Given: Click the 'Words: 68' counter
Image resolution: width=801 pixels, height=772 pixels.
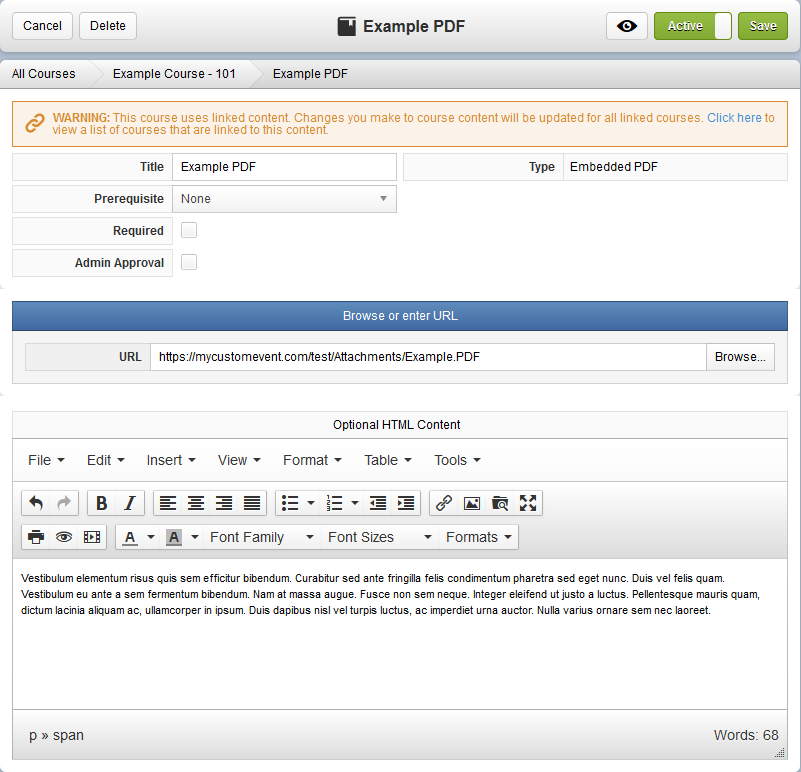Looking at the screenshot, I should (x=746, y=735).
